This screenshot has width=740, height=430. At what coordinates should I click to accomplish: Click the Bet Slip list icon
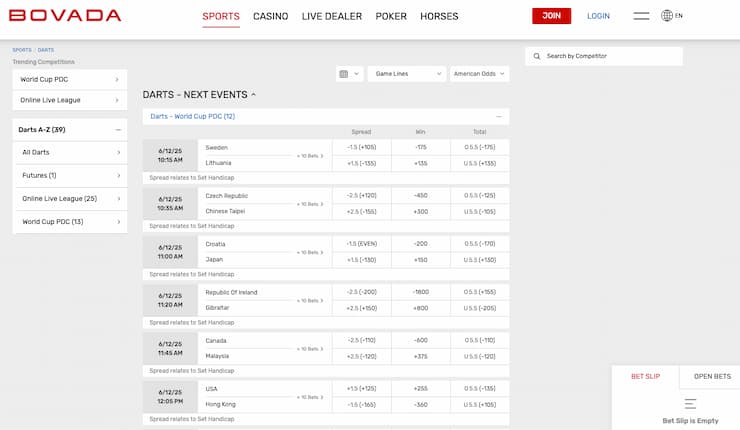tap(690, 404)
